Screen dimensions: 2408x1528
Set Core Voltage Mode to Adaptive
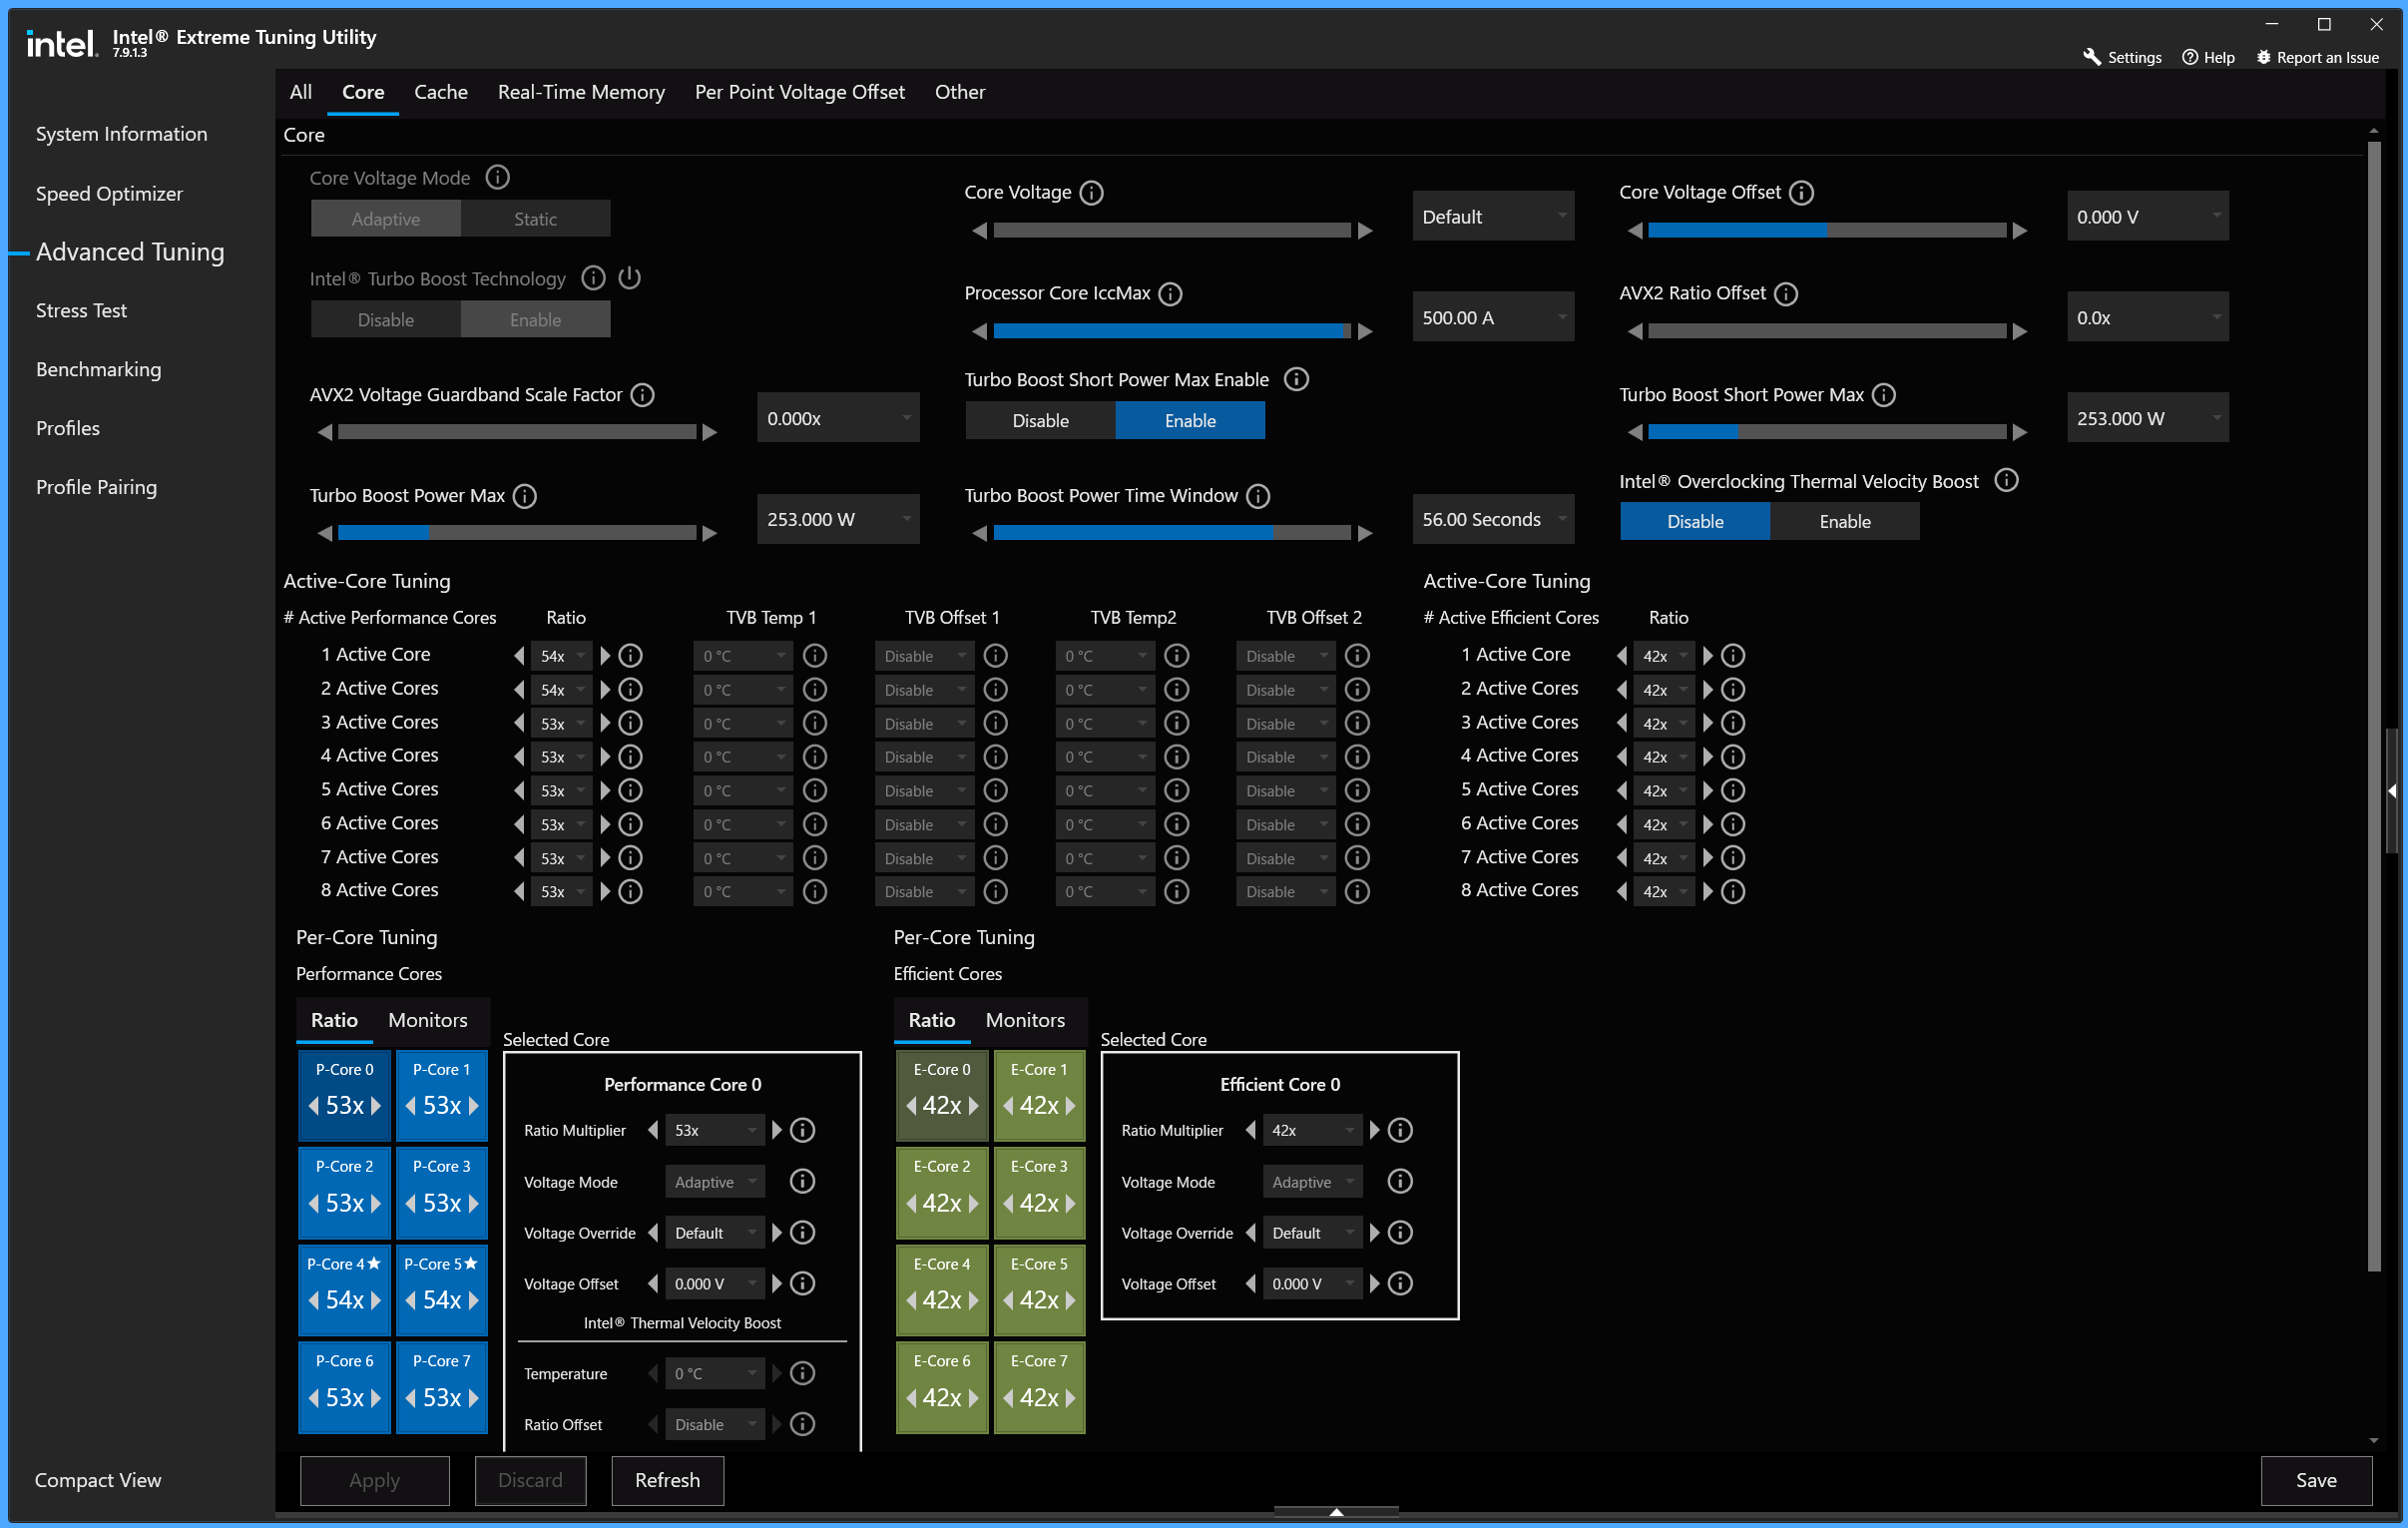click(x=386, y=218)
